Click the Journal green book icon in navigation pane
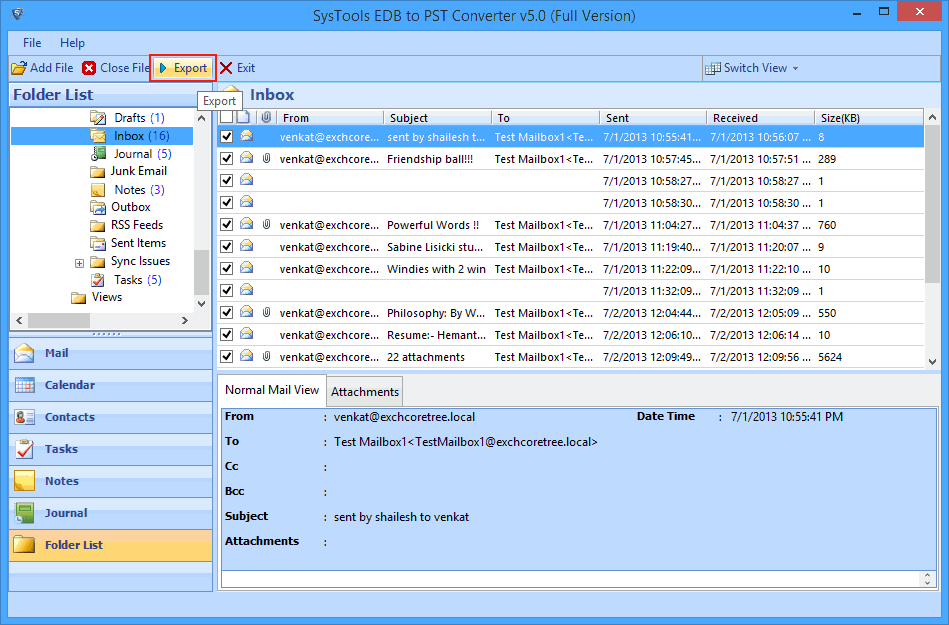This screenshot has height=625, width=949. [x=25, y=513]
